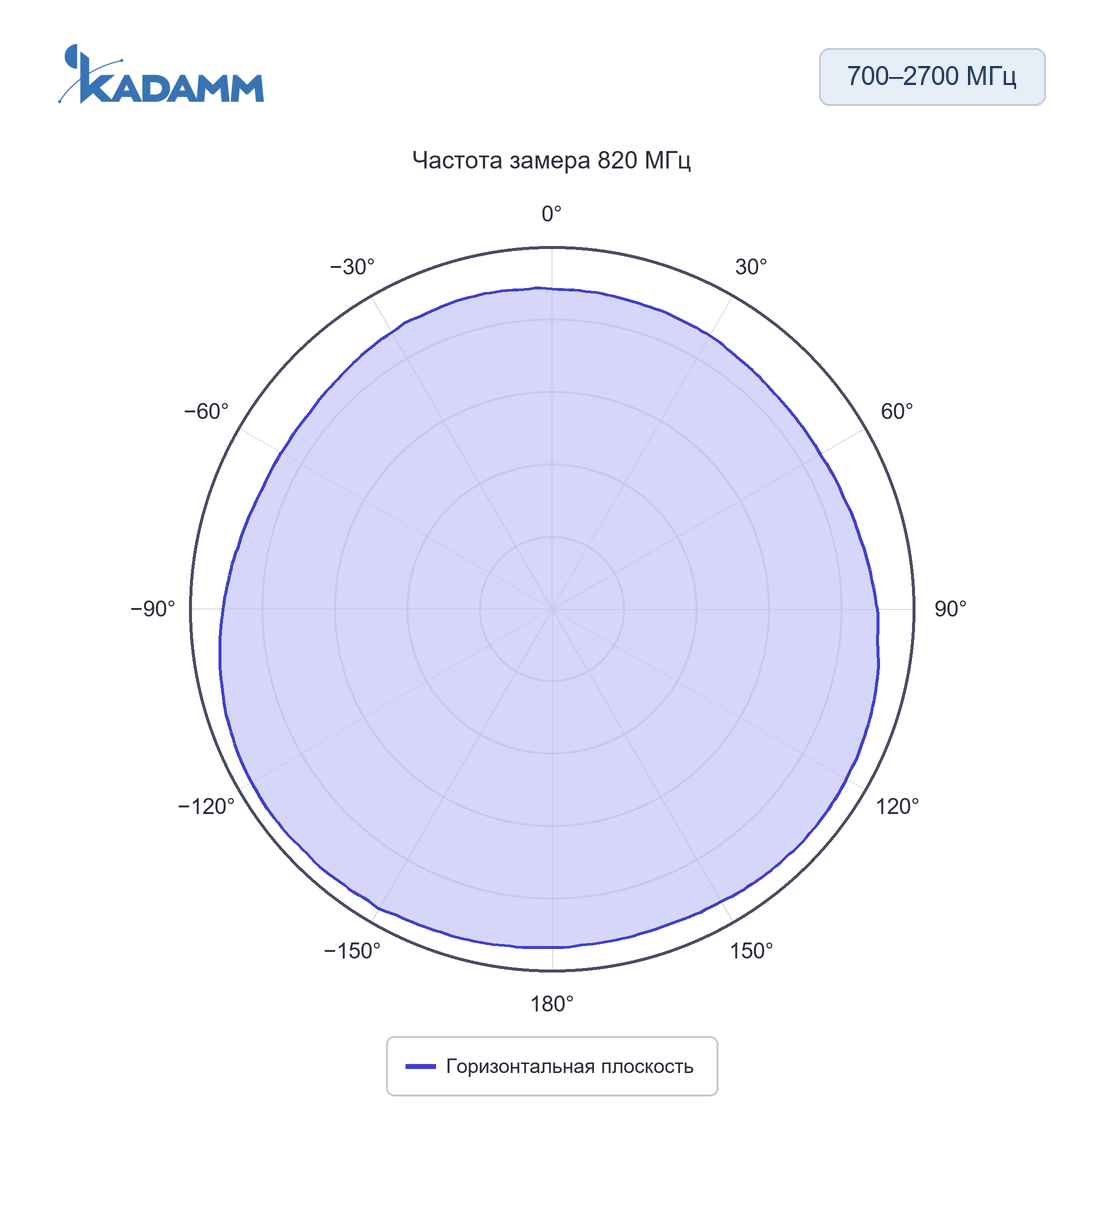Click the −120° angle label
Screen dimensions: 1104x1211
point(206,806)
